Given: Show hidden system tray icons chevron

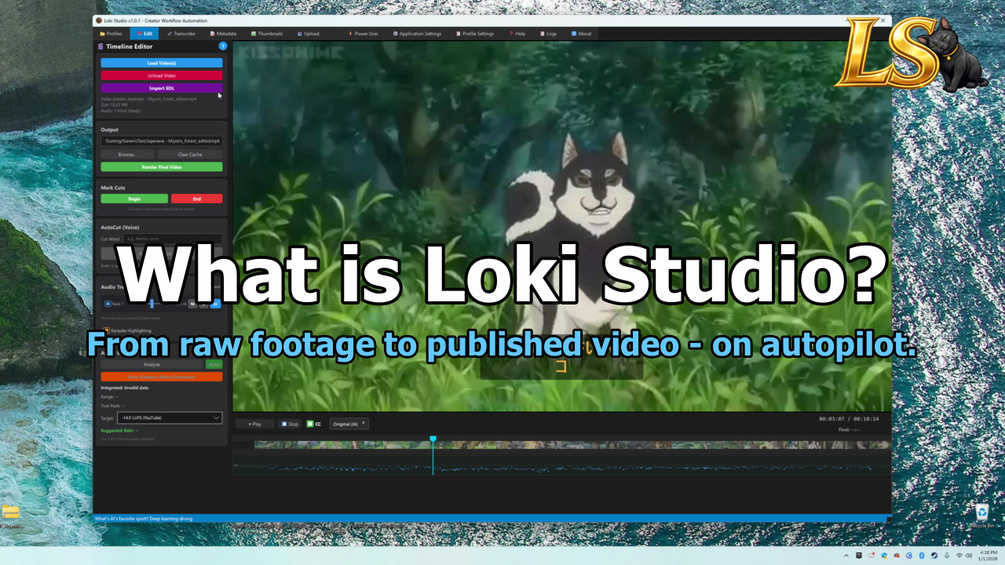Looking at the screenshot, I should tap(846, 555).
